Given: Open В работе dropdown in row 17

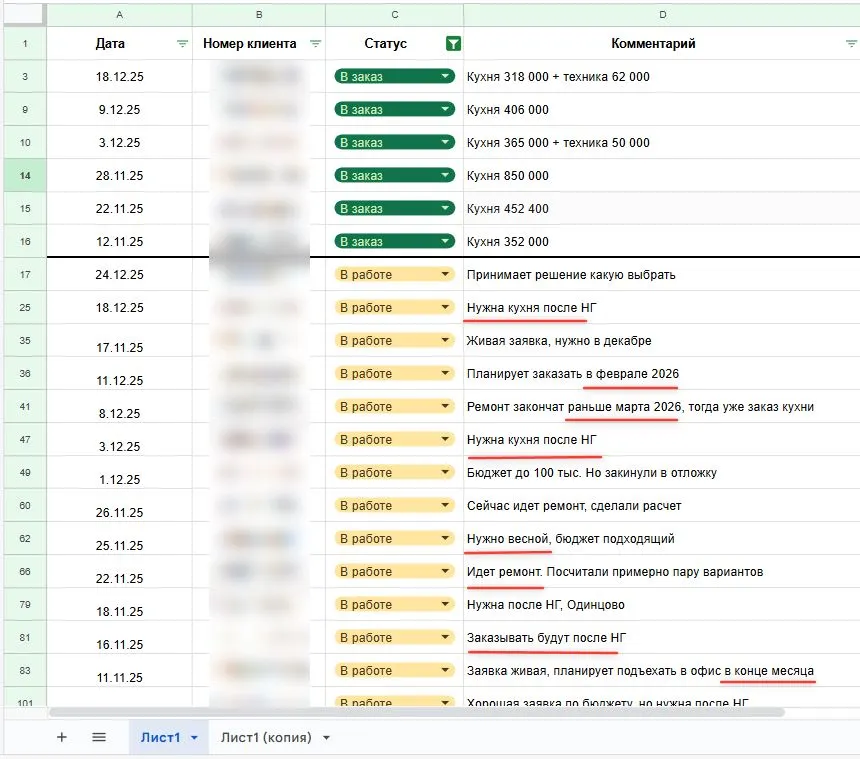Looking at the screenshot, I should 445,275.
